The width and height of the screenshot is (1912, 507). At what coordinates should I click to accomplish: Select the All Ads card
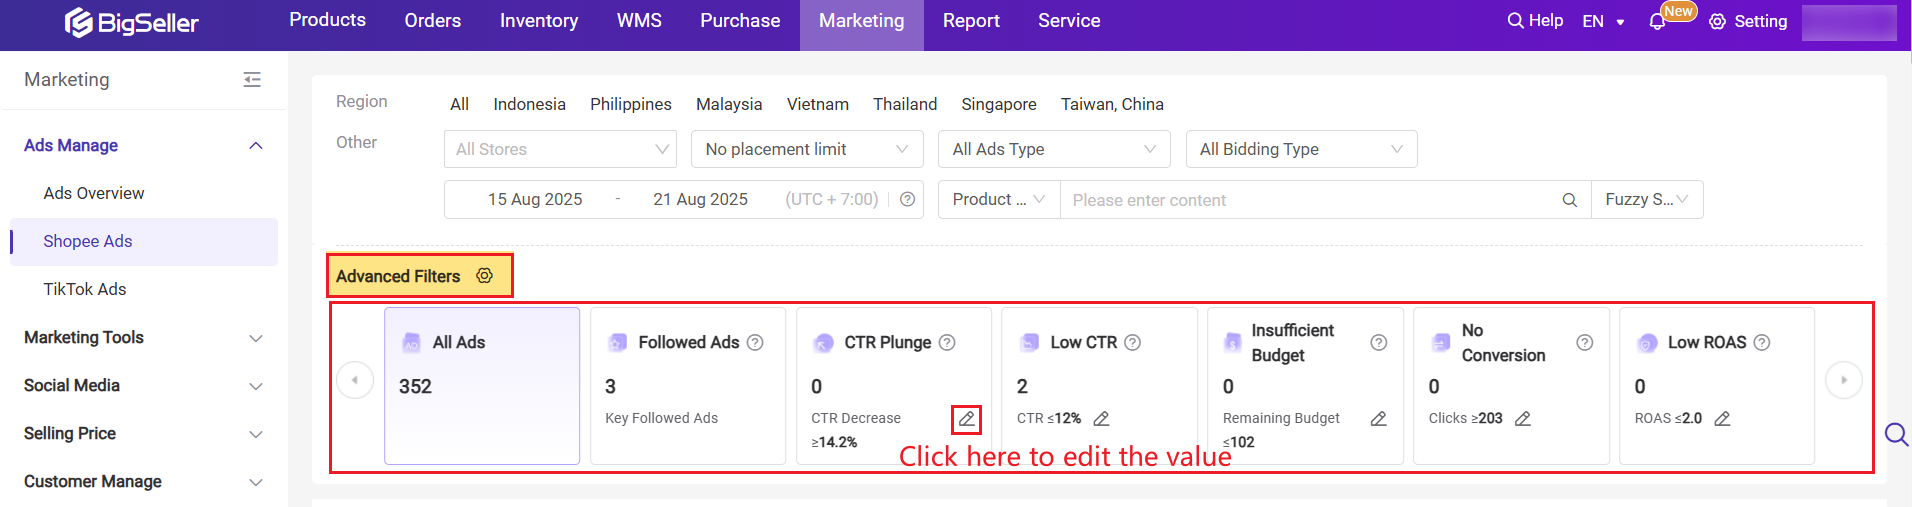coord(482,386)
